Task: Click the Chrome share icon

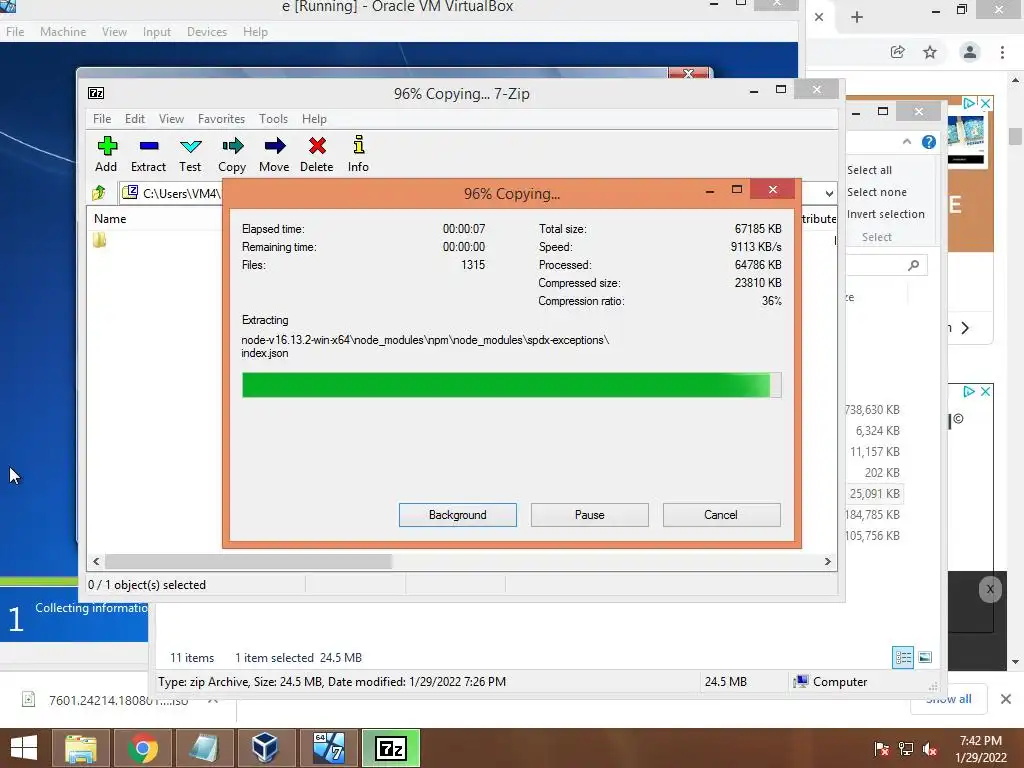Action: pyautogui.click(x=897, y=52)
